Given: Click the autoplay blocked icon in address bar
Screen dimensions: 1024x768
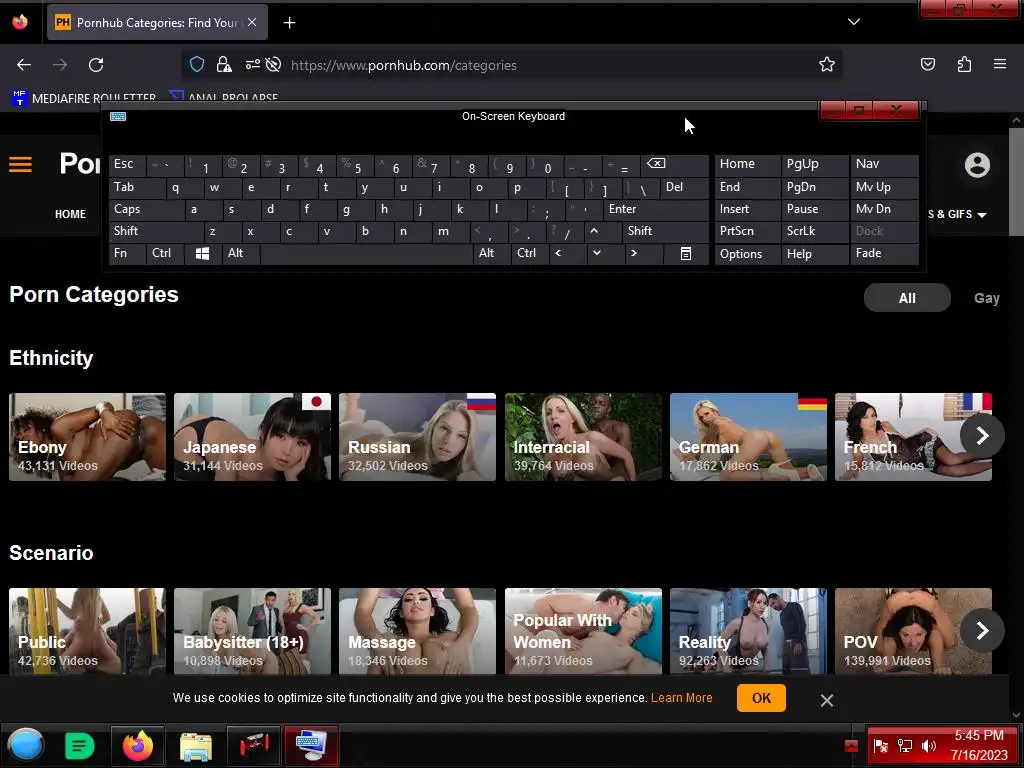Looking at the screenshot, I should click(x=274, y=64).
